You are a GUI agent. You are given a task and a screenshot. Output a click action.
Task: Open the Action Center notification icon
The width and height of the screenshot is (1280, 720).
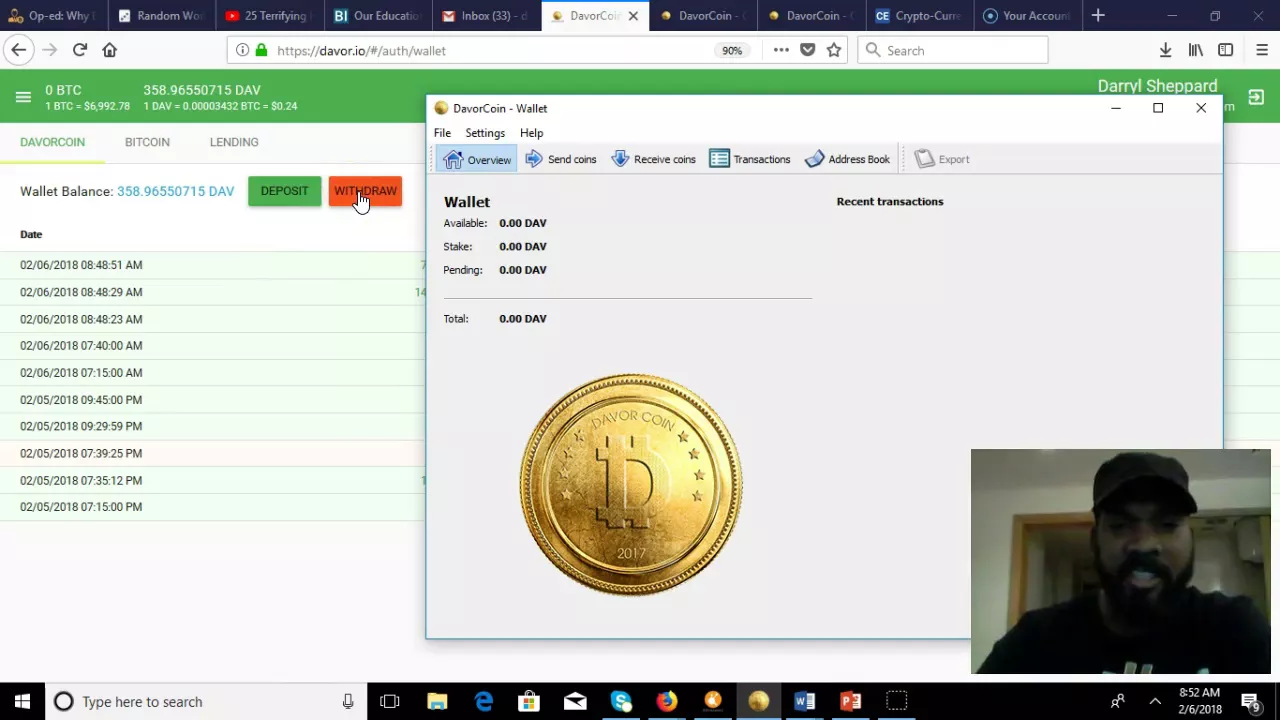pyautogui.click(x=1251, y=701)
